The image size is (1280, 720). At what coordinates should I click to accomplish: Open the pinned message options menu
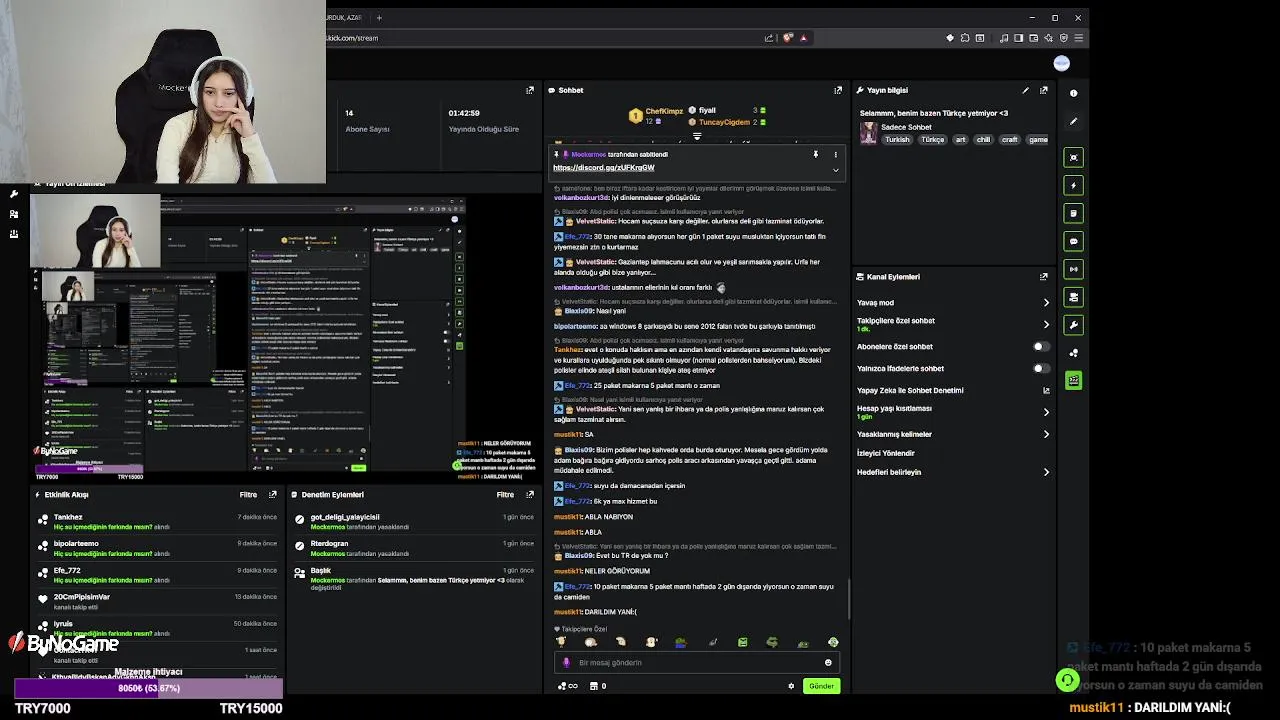(835, 155)
